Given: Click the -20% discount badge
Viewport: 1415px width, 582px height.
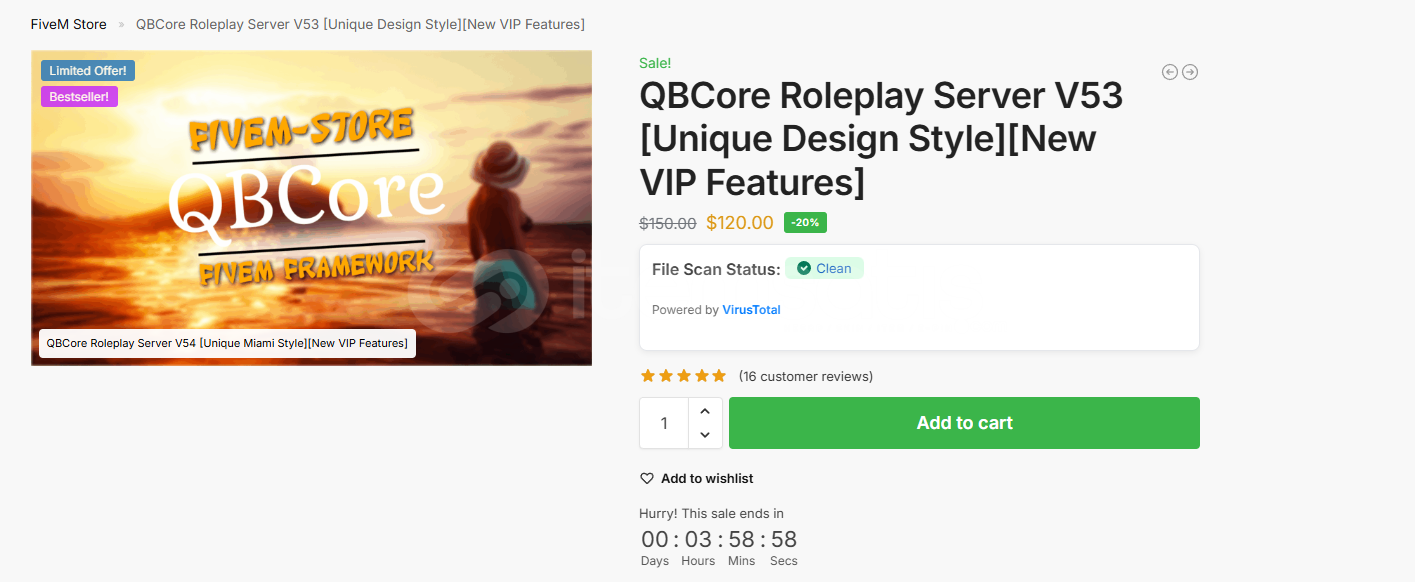Looking at the screenshot, I should (805, 222).
